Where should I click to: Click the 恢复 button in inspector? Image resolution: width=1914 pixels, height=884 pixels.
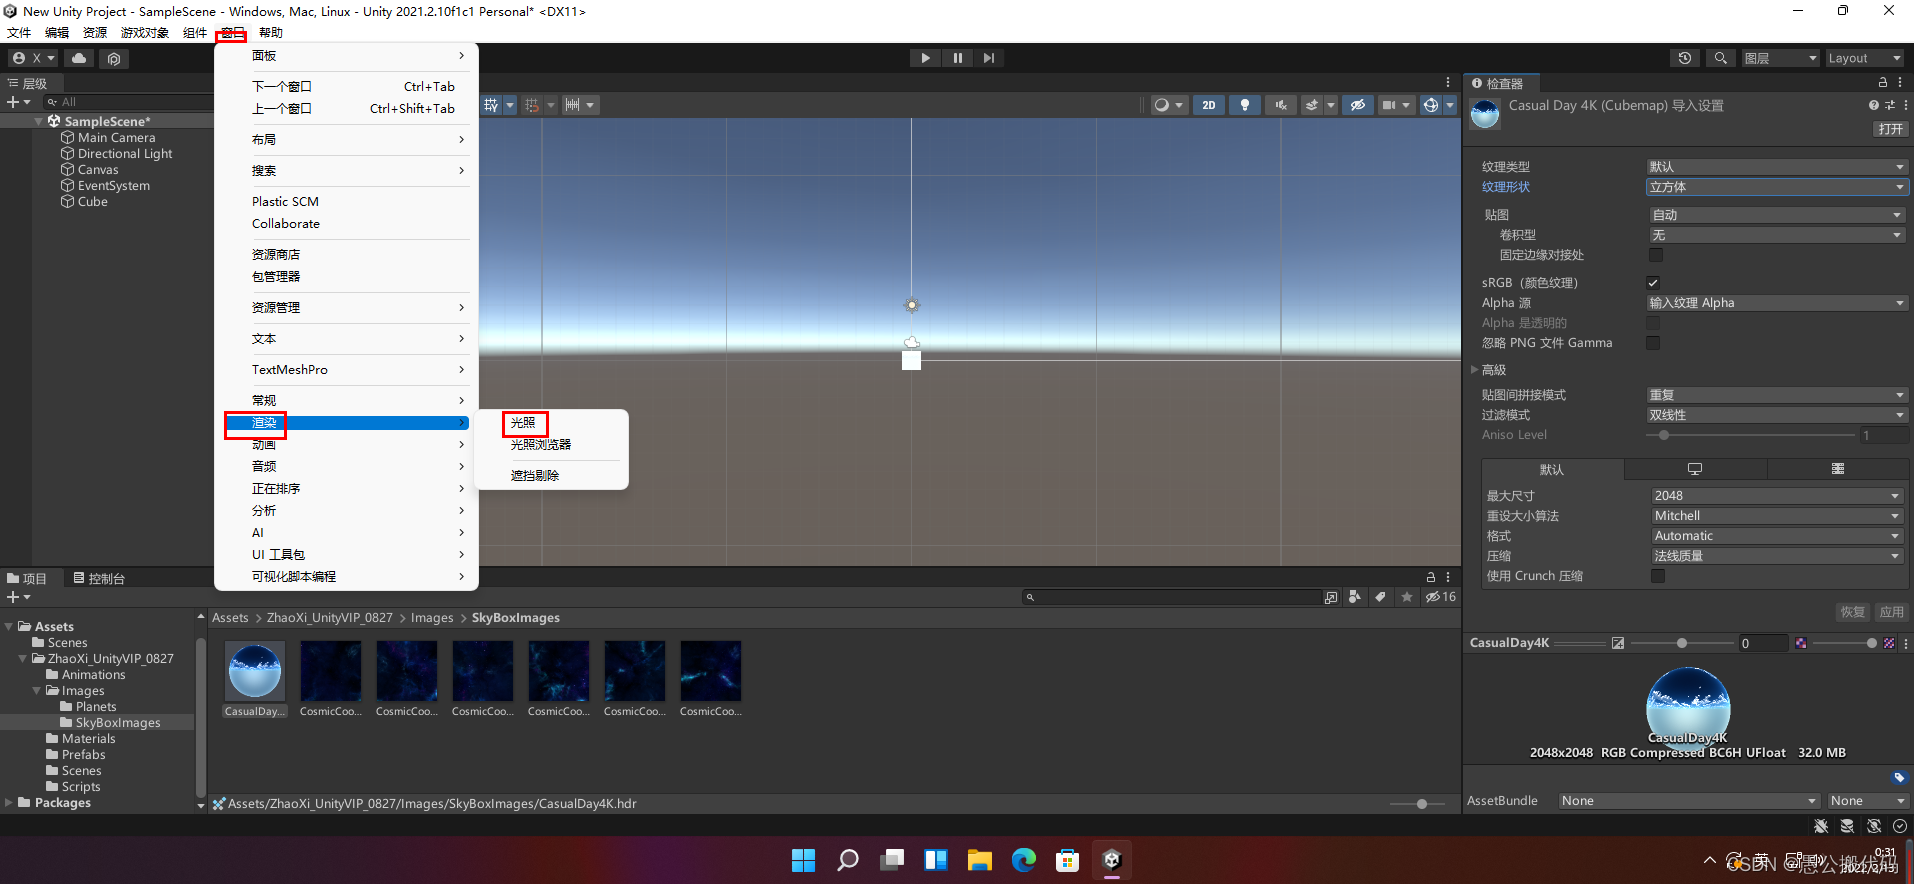[x=1853, y=612]
